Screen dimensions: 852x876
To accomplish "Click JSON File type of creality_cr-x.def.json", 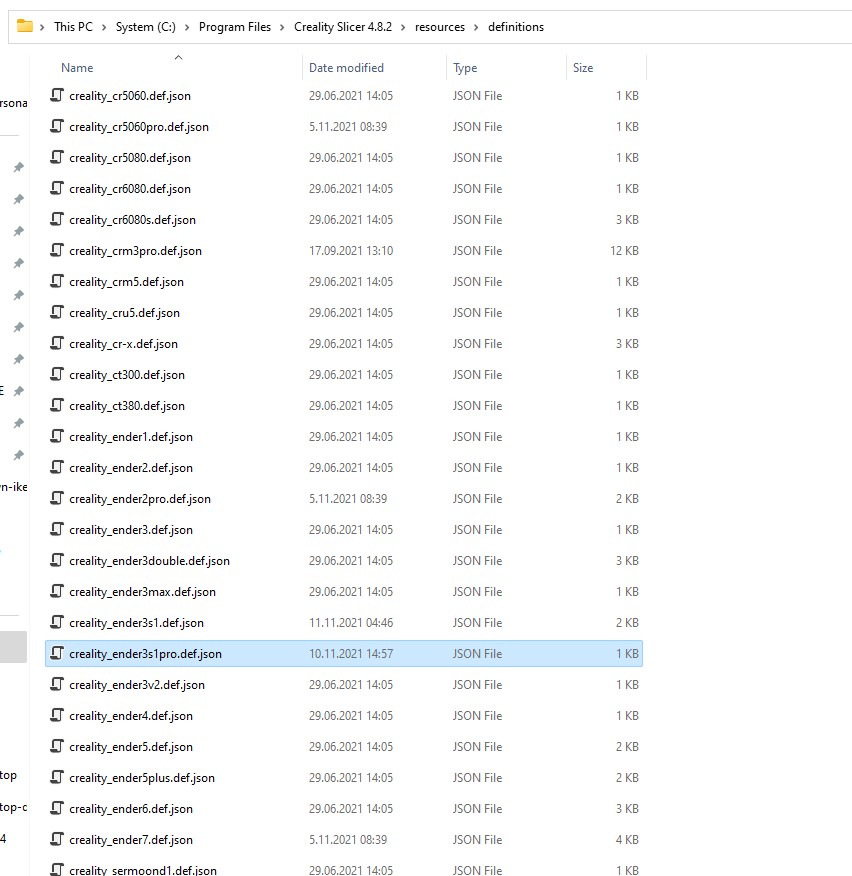I will [477, 344].
